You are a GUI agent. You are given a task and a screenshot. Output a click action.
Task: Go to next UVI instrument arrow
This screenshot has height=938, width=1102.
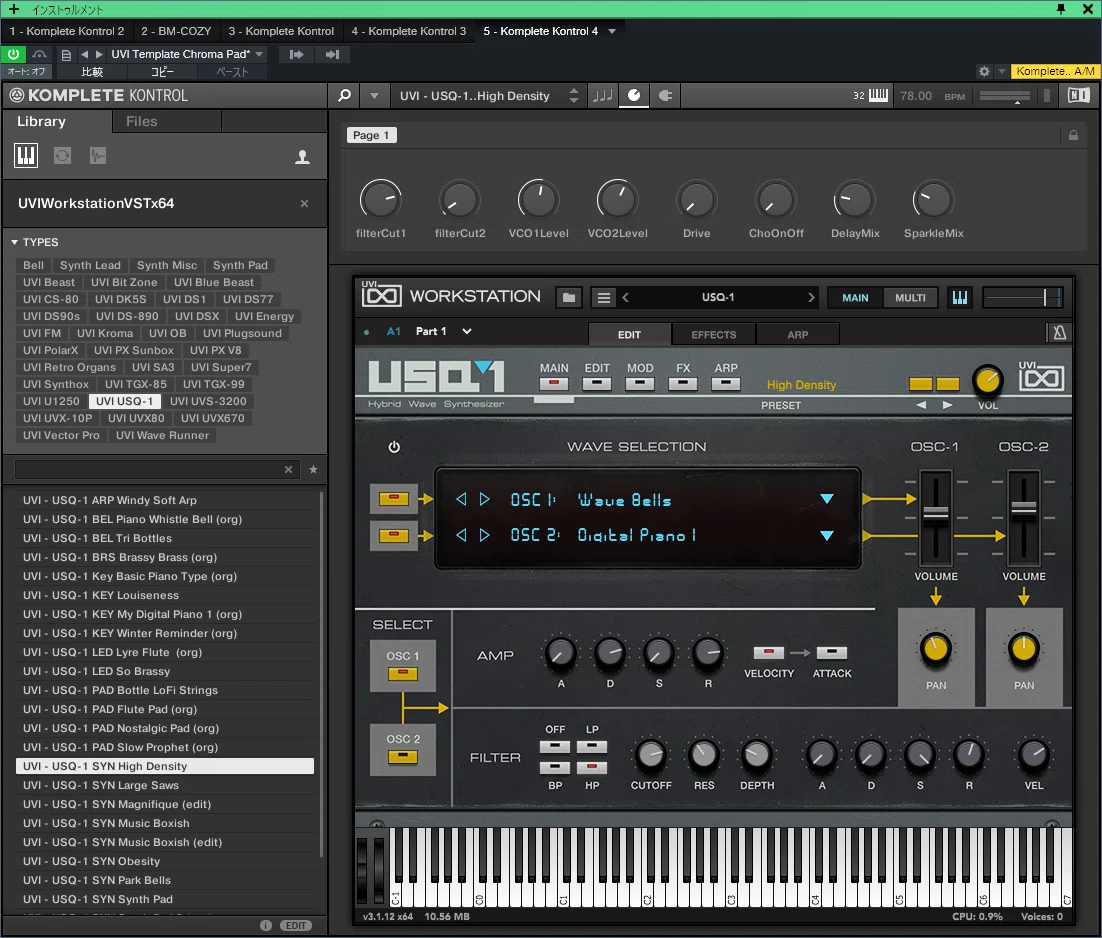tap(811, 297)
